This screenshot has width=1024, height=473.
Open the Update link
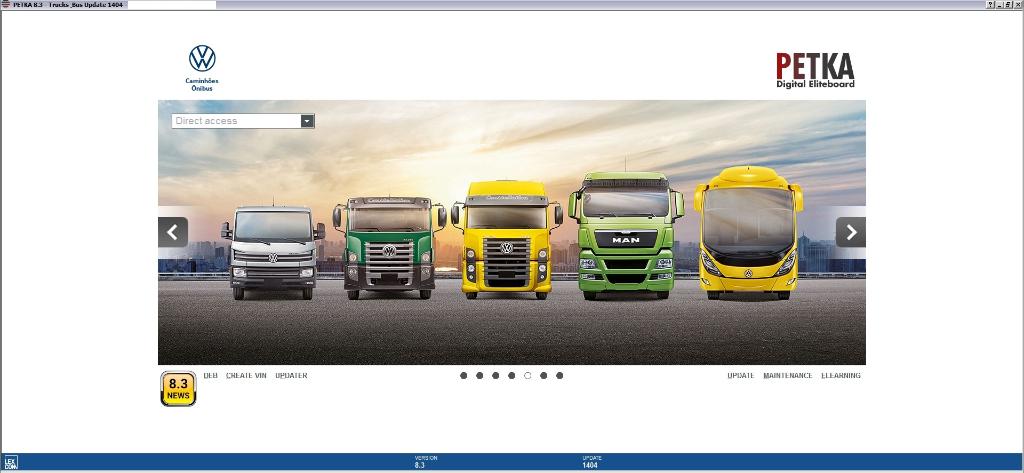(741, 376)
